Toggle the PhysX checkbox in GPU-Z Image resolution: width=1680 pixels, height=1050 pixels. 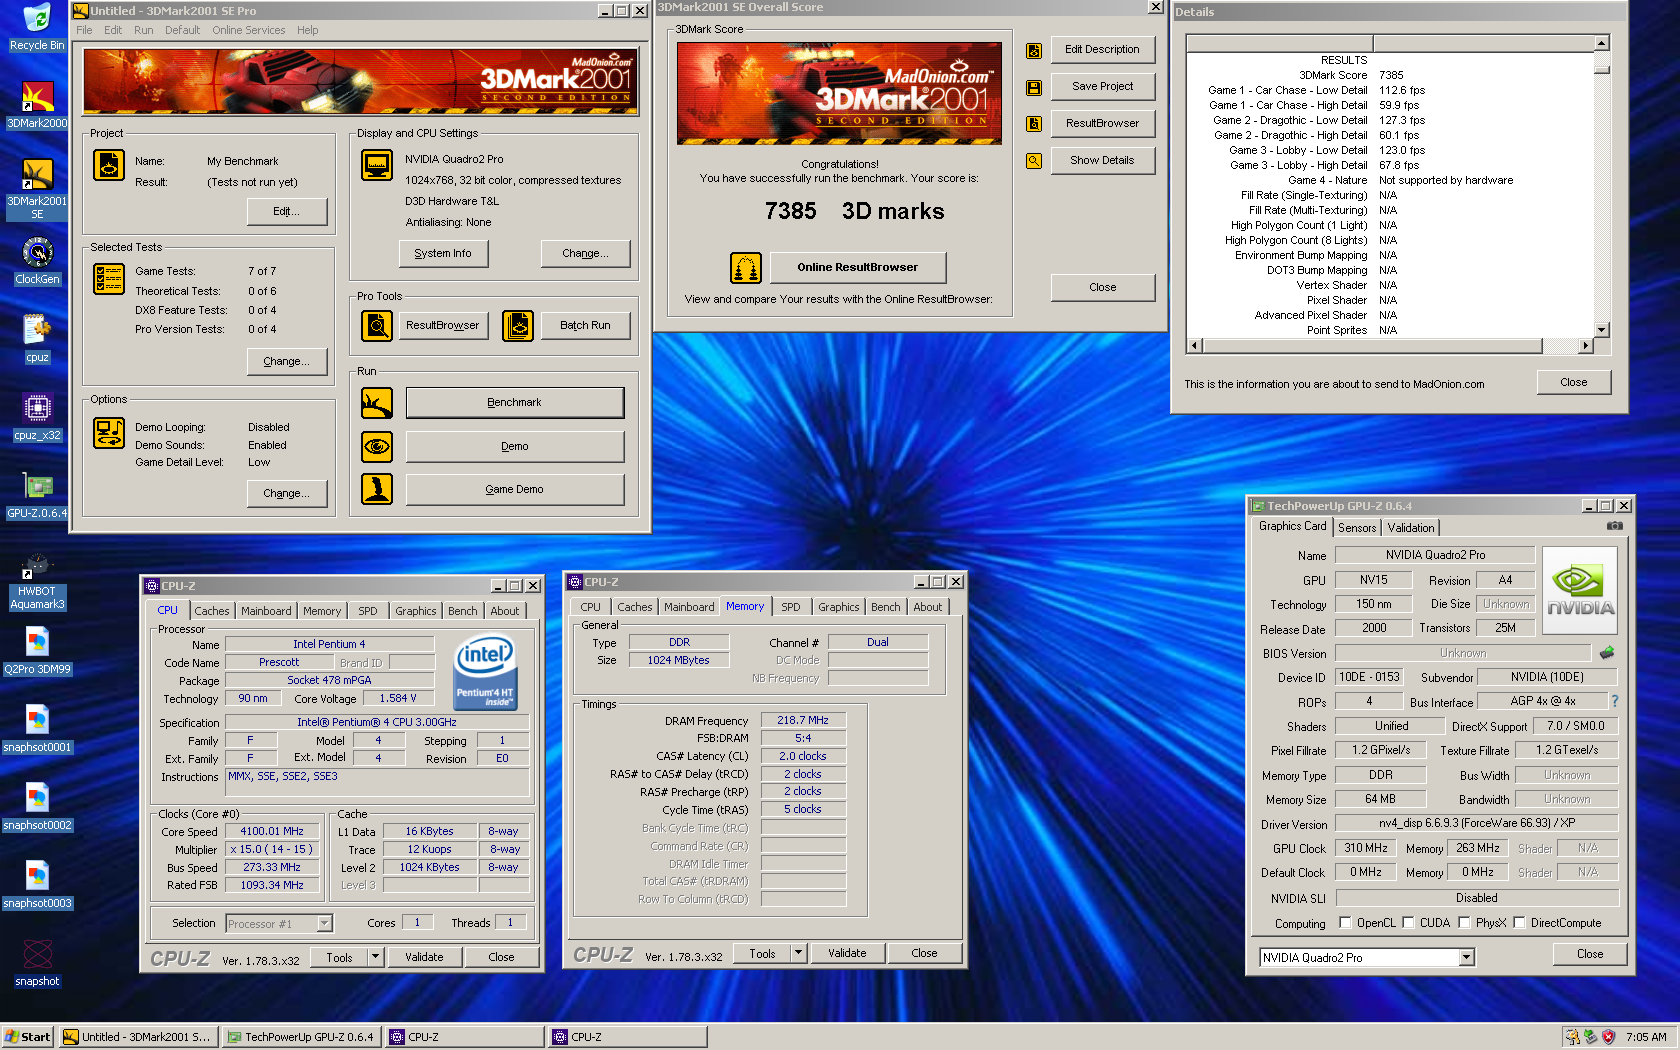(1465, 923)
